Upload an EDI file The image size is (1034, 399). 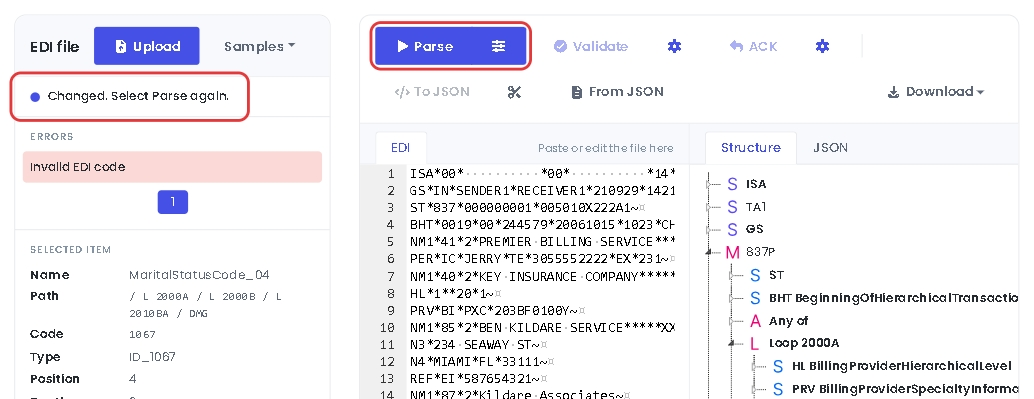146,46
